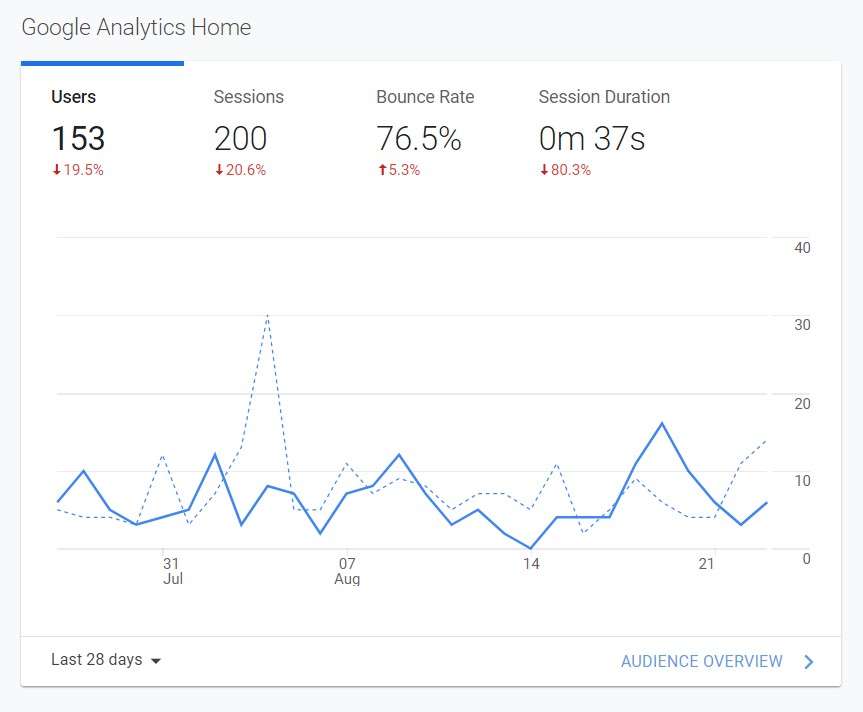Image resolution: width=863 pixels, height=712 pixels.
Task: Click the 200 sessions value
Action: [241, 138]
